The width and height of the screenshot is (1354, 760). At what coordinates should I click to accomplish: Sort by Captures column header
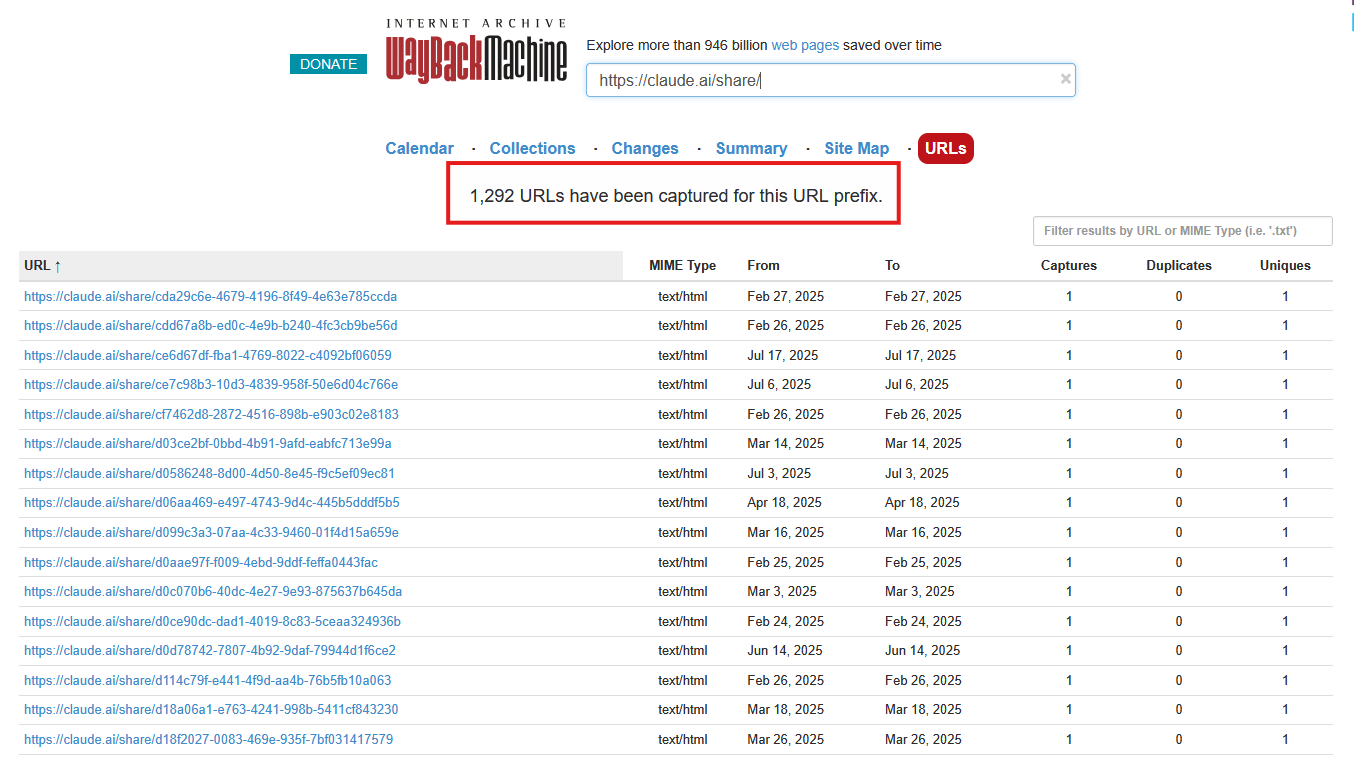1069,266
